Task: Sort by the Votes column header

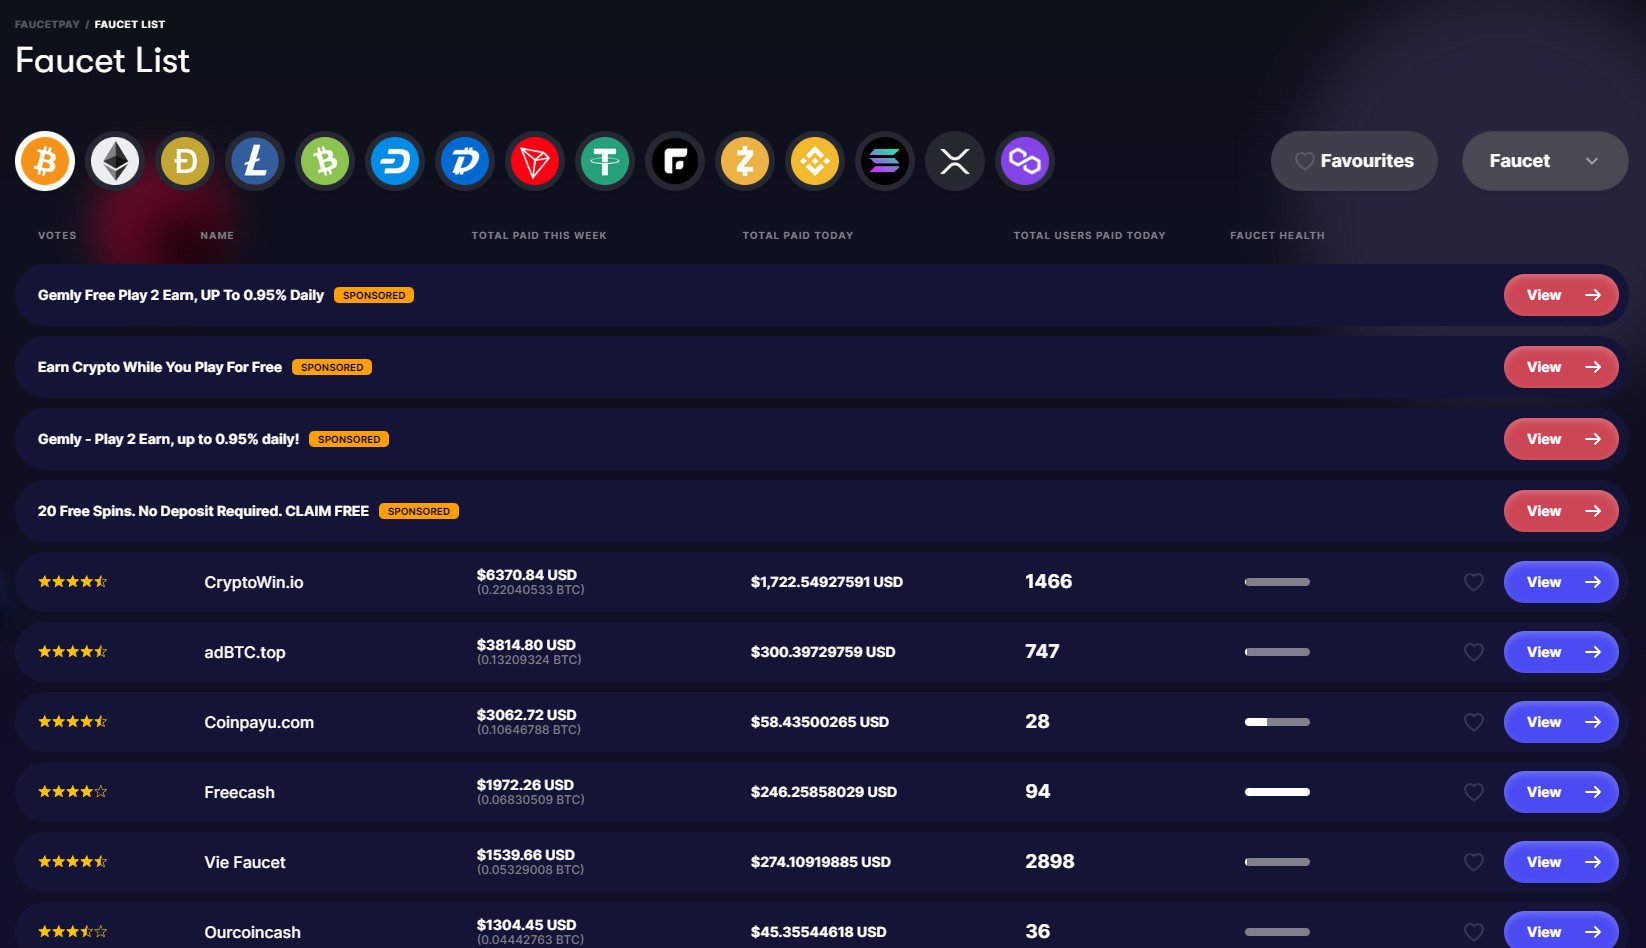Action: (x=57, y=236)
